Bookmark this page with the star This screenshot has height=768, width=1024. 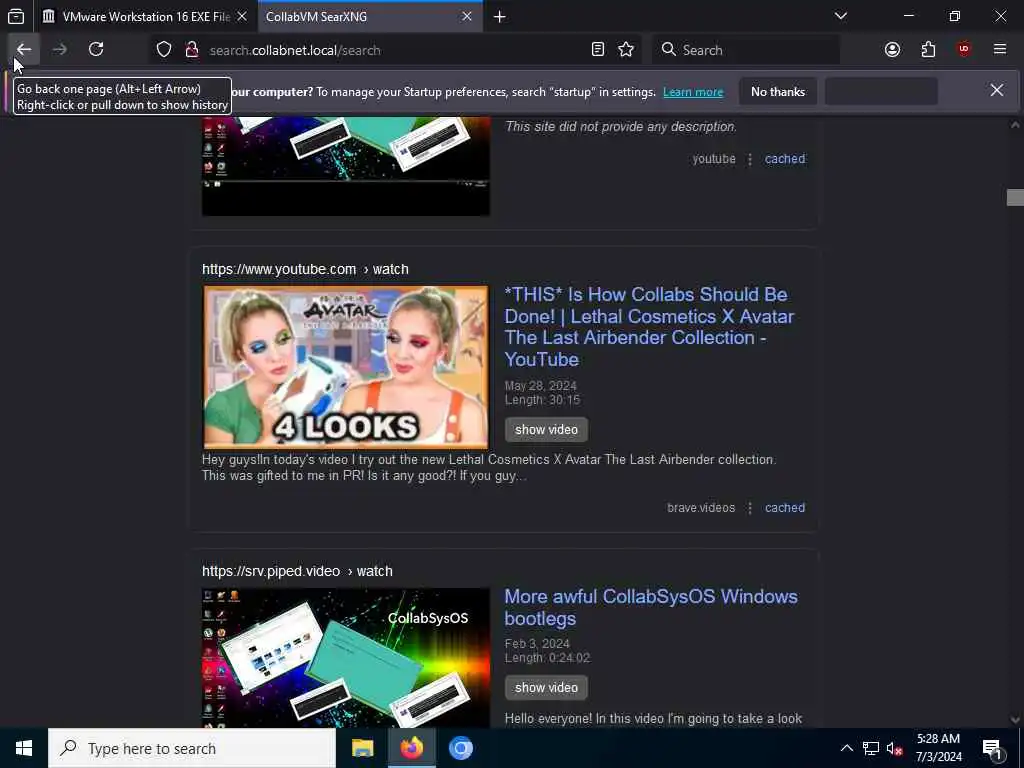coord(626,50)
